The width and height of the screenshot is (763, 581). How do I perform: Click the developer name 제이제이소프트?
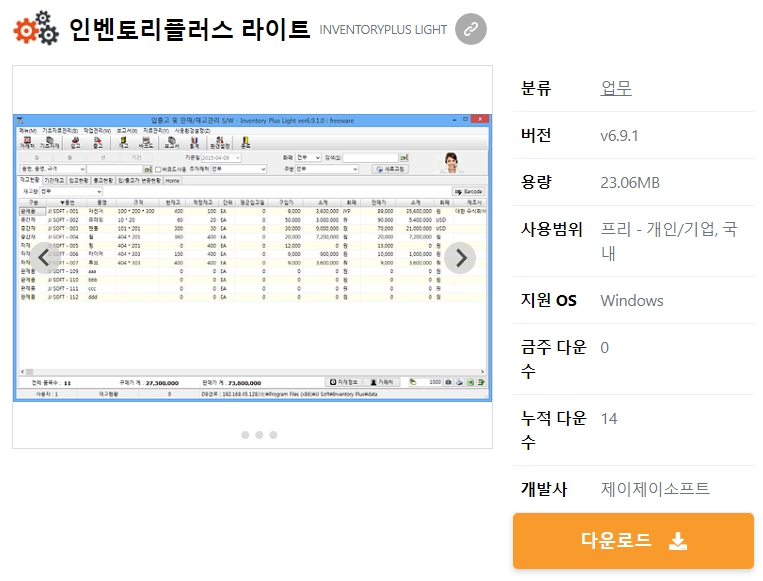[x=655, y=489]
